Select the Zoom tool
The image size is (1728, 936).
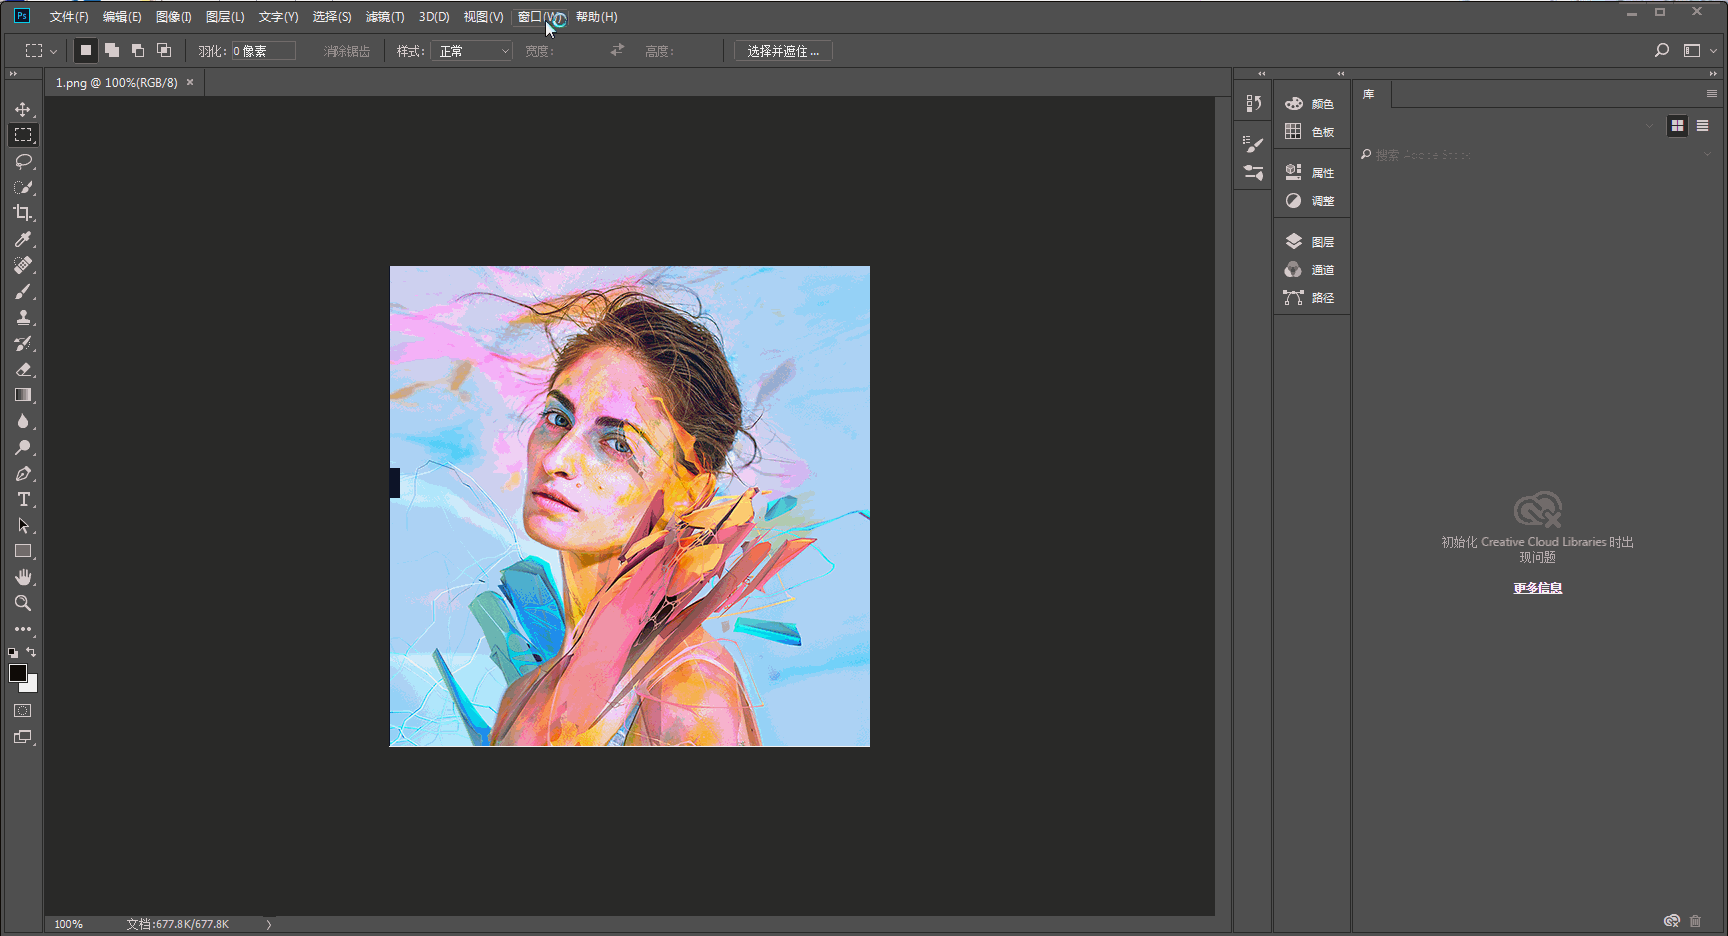[x=22, y=603]
